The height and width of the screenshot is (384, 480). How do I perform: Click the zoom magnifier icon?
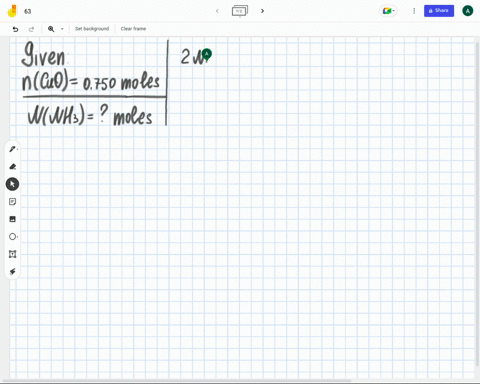click(x=51, y=29)
